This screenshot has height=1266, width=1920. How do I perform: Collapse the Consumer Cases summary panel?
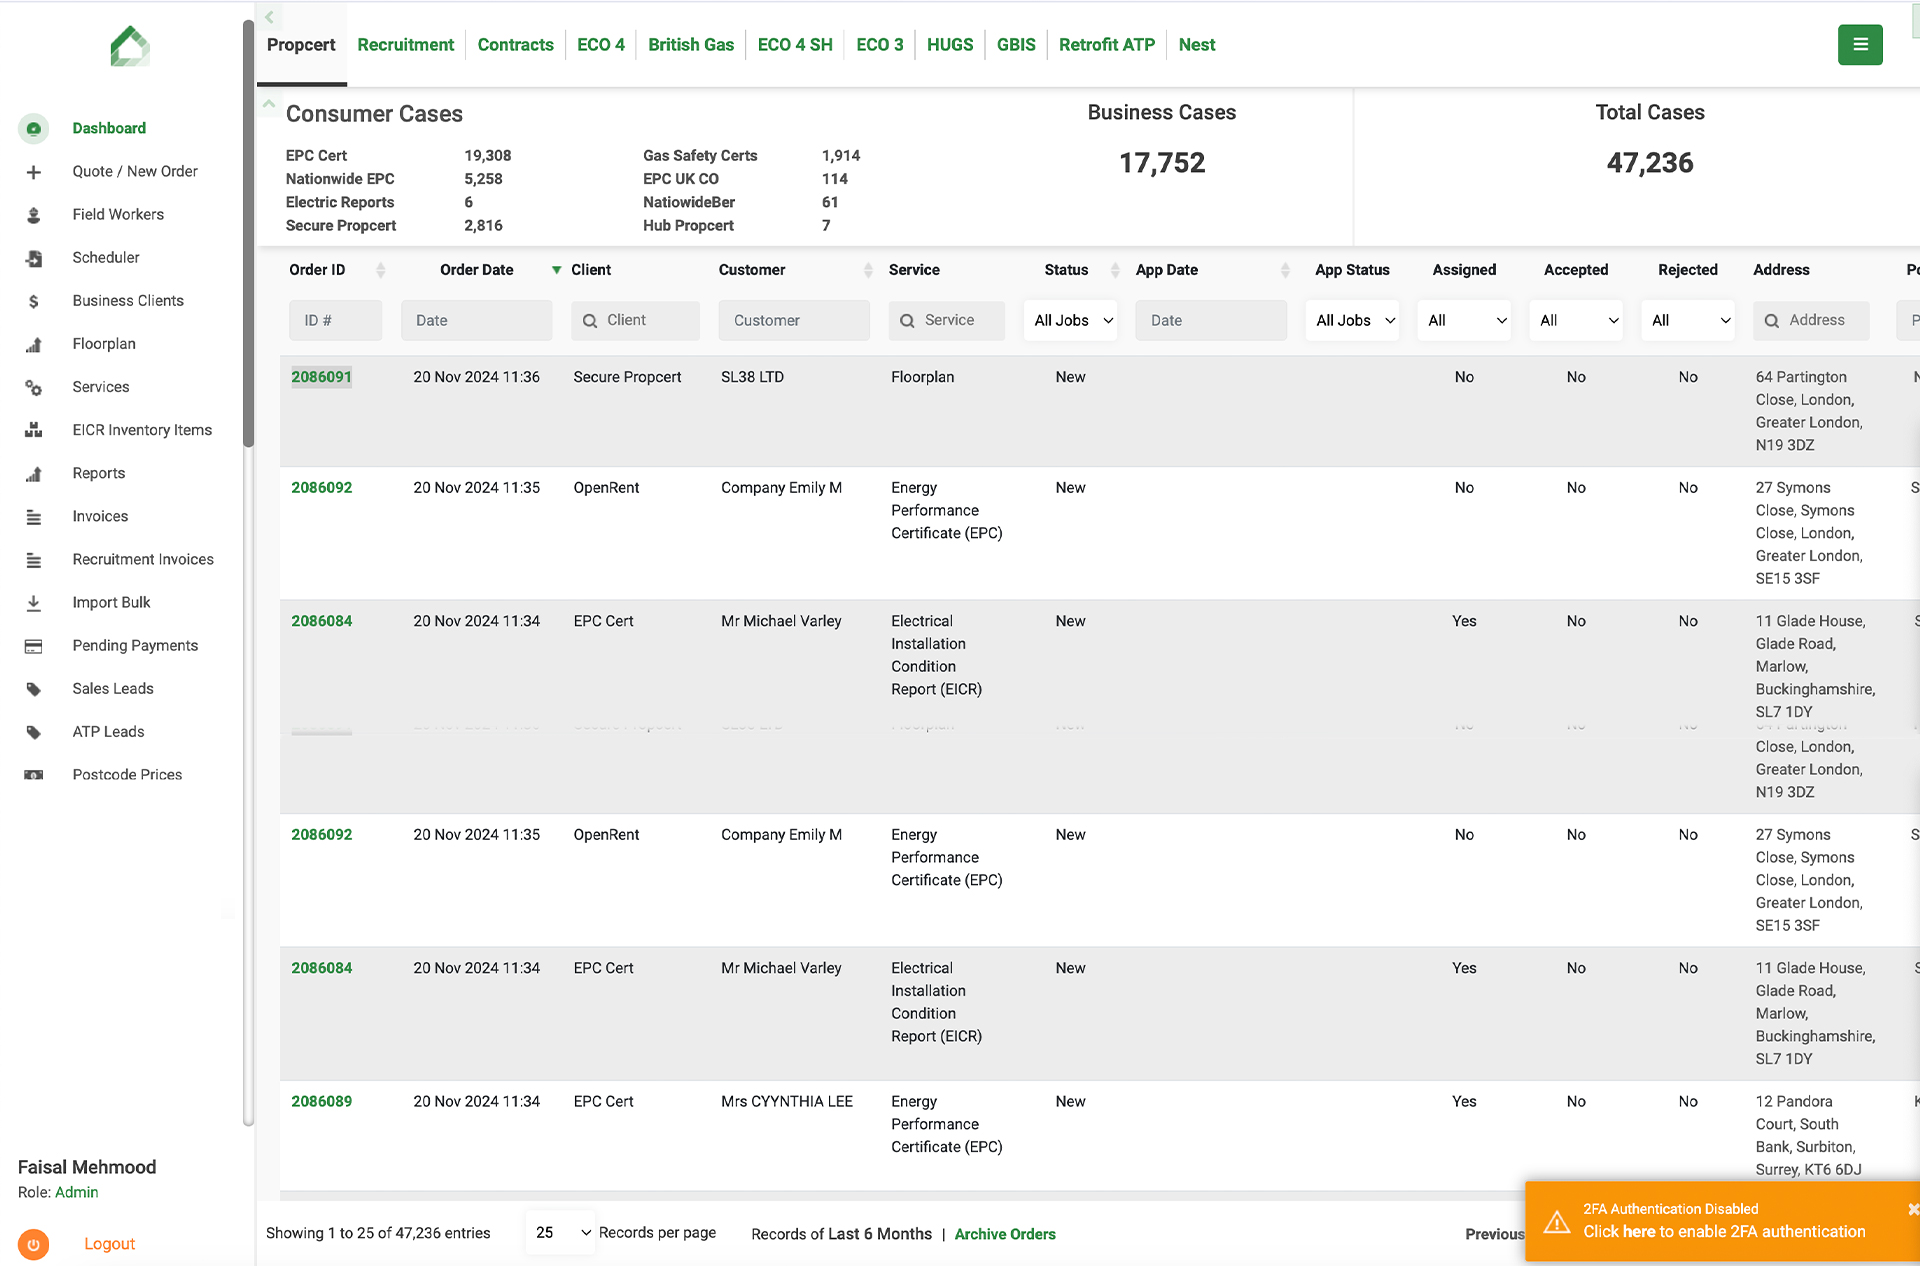pos(269,103)
